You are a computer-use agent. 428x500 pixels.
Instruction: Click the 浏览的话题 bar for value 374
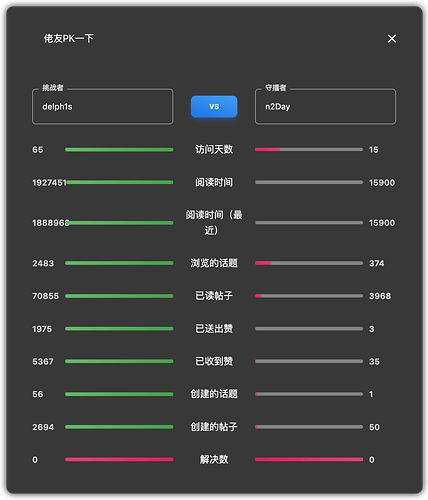pos(309,263)
